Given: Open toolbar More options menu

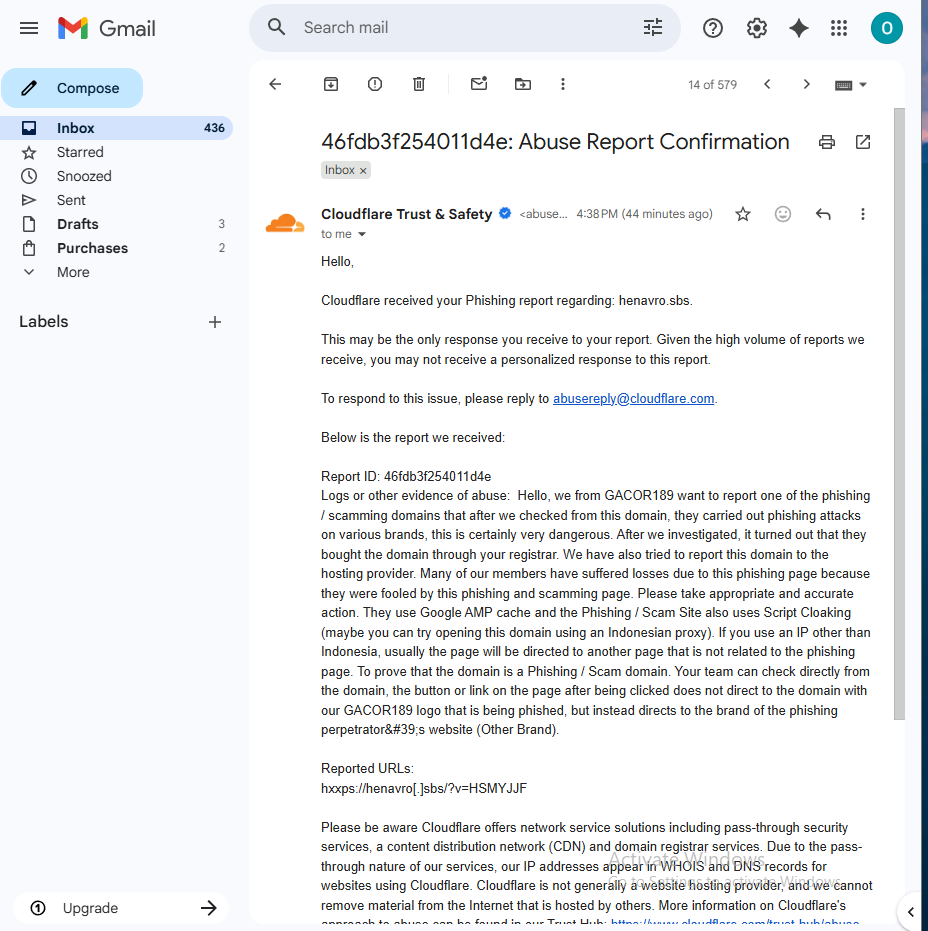Looking at the screenshot, I should (562, 84).
